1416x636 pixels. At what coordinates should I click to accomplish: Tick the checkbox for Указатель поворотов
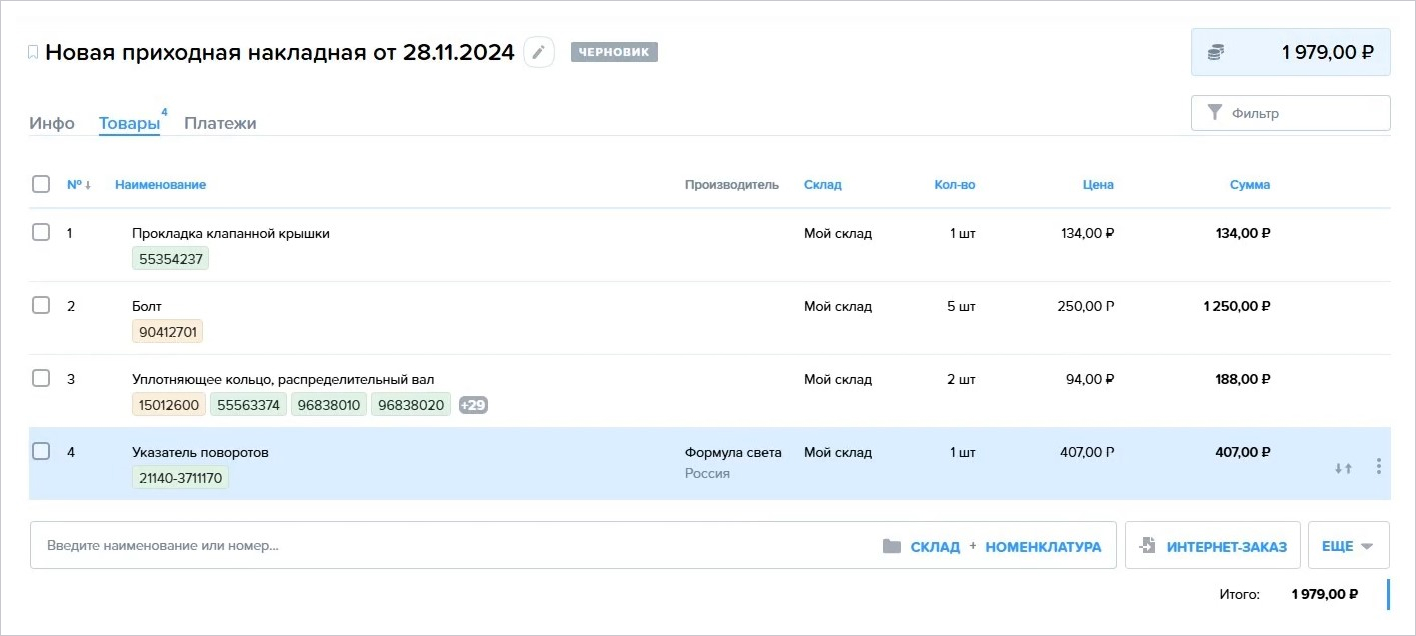(41, 451)
